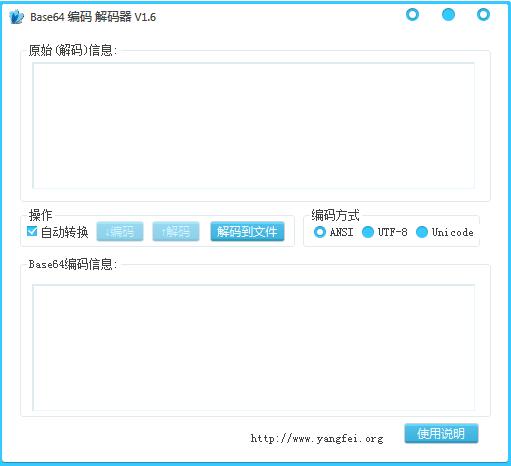Focus the Base64编码信息 text area
The height and width of the screenshot is (466, 511).
click(x=253, y=347)
